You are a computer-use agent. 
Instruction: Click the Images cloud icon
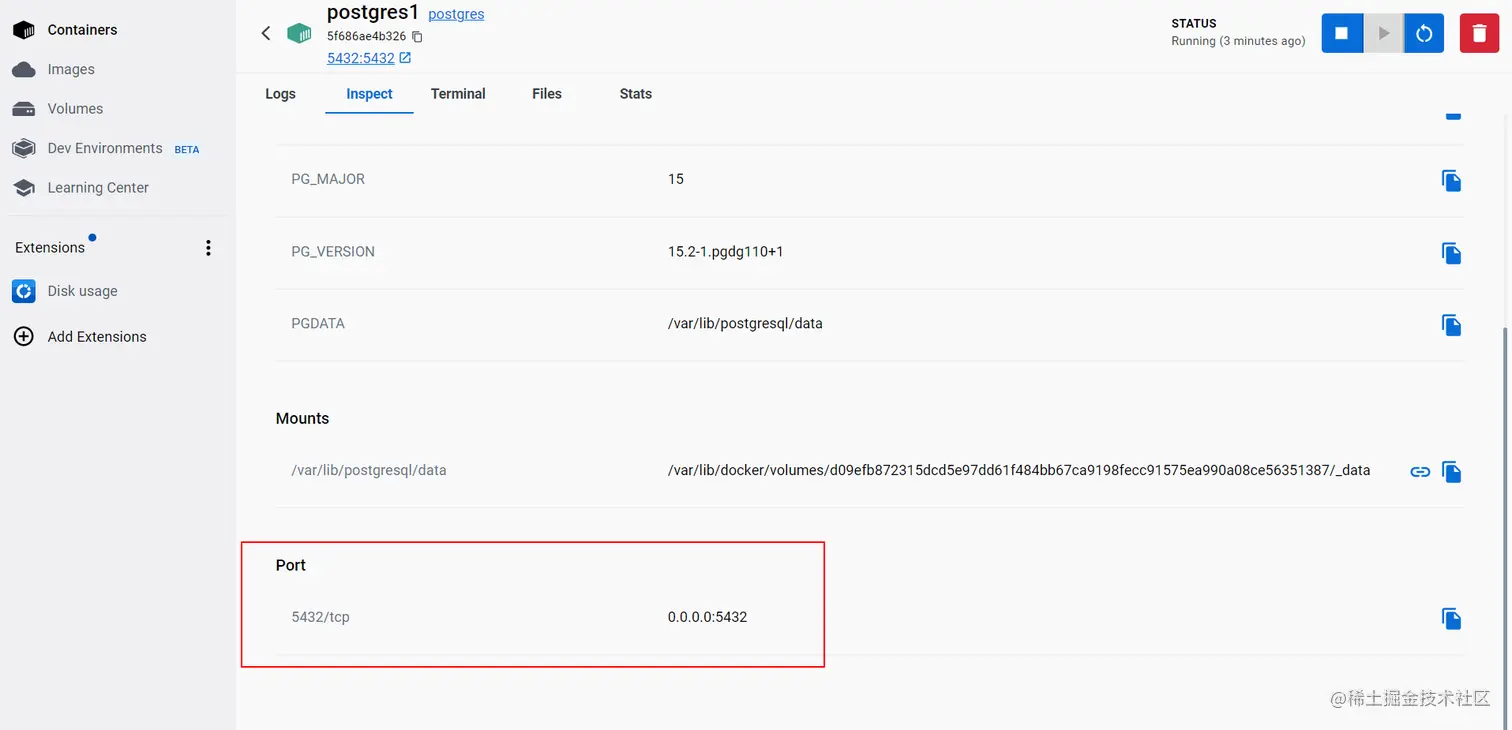click(24, 69)
